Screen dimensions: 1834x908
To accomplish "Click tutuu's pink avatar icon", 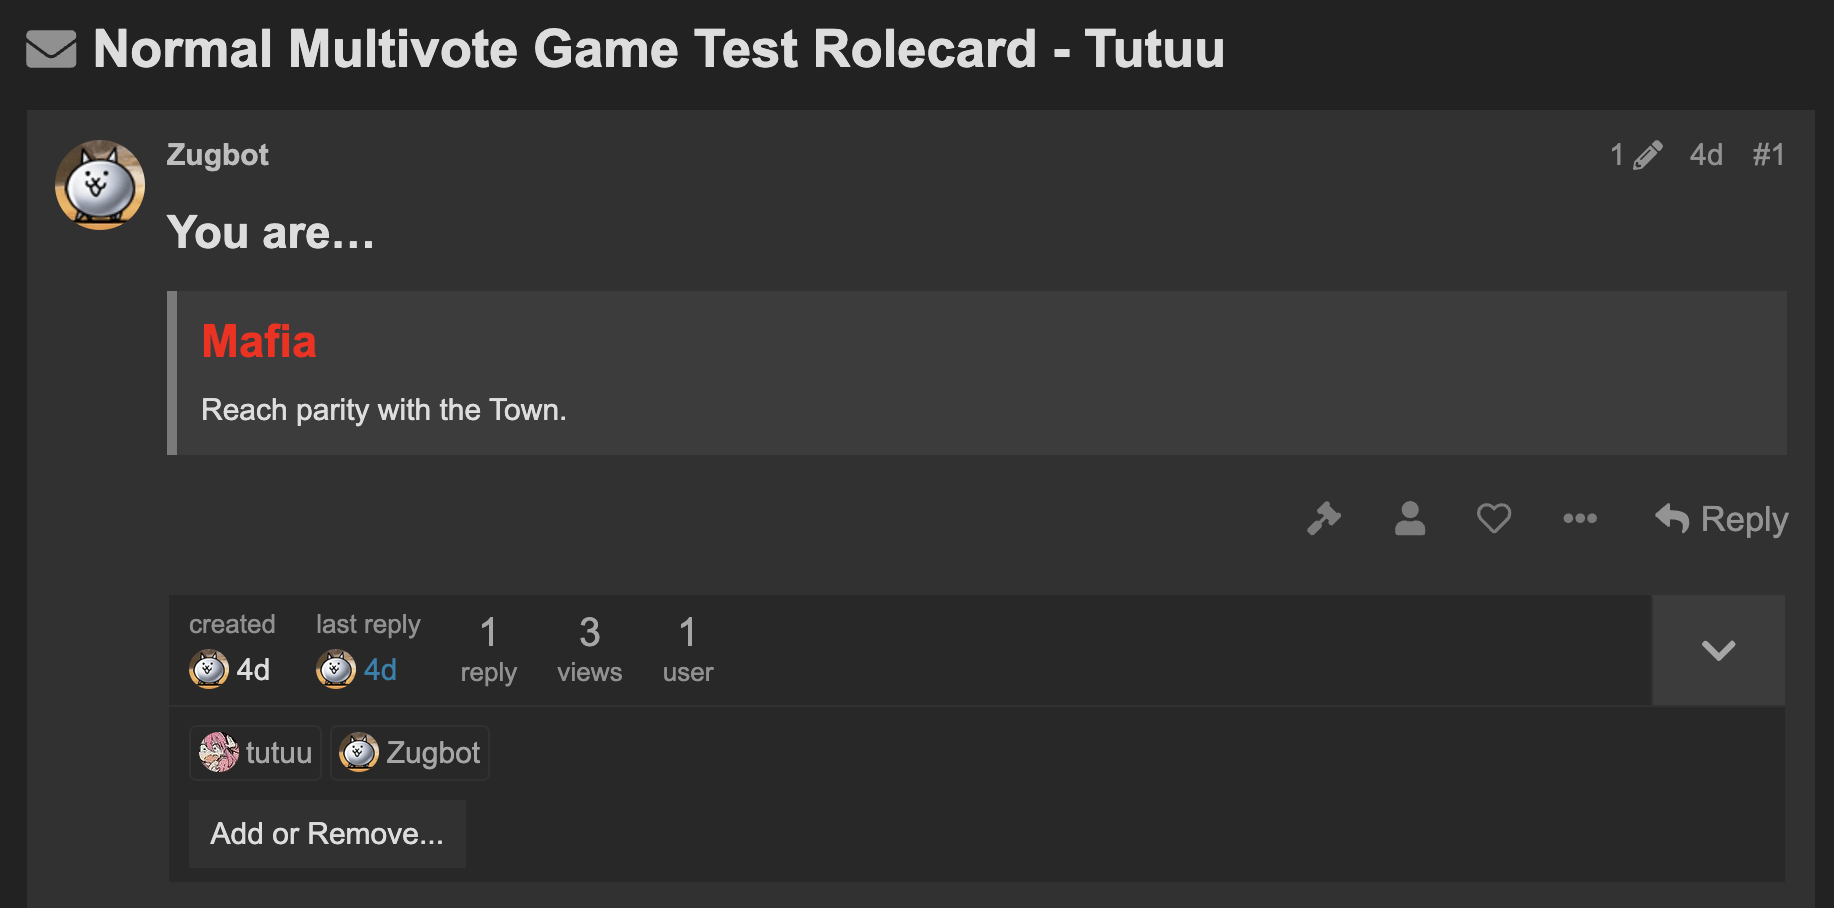I will tap(219, 752).
